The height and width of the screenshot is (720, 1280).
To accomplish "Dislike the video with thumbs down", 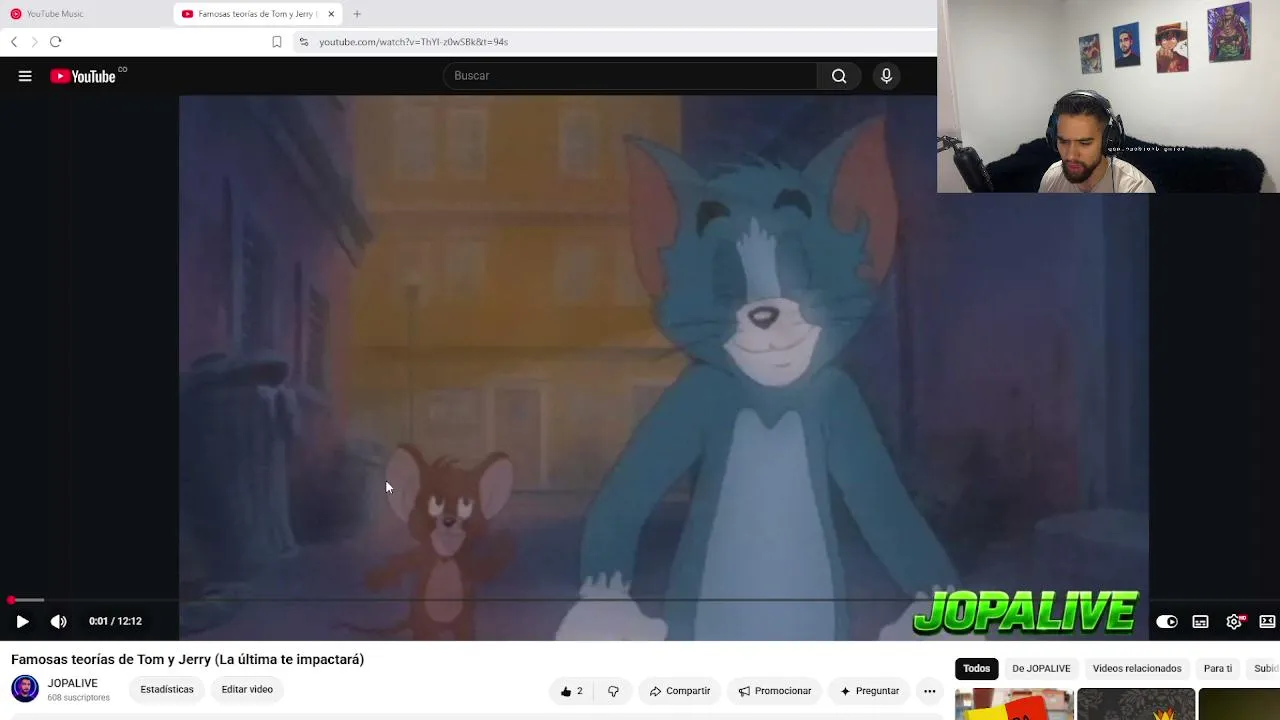I will 613,691.
